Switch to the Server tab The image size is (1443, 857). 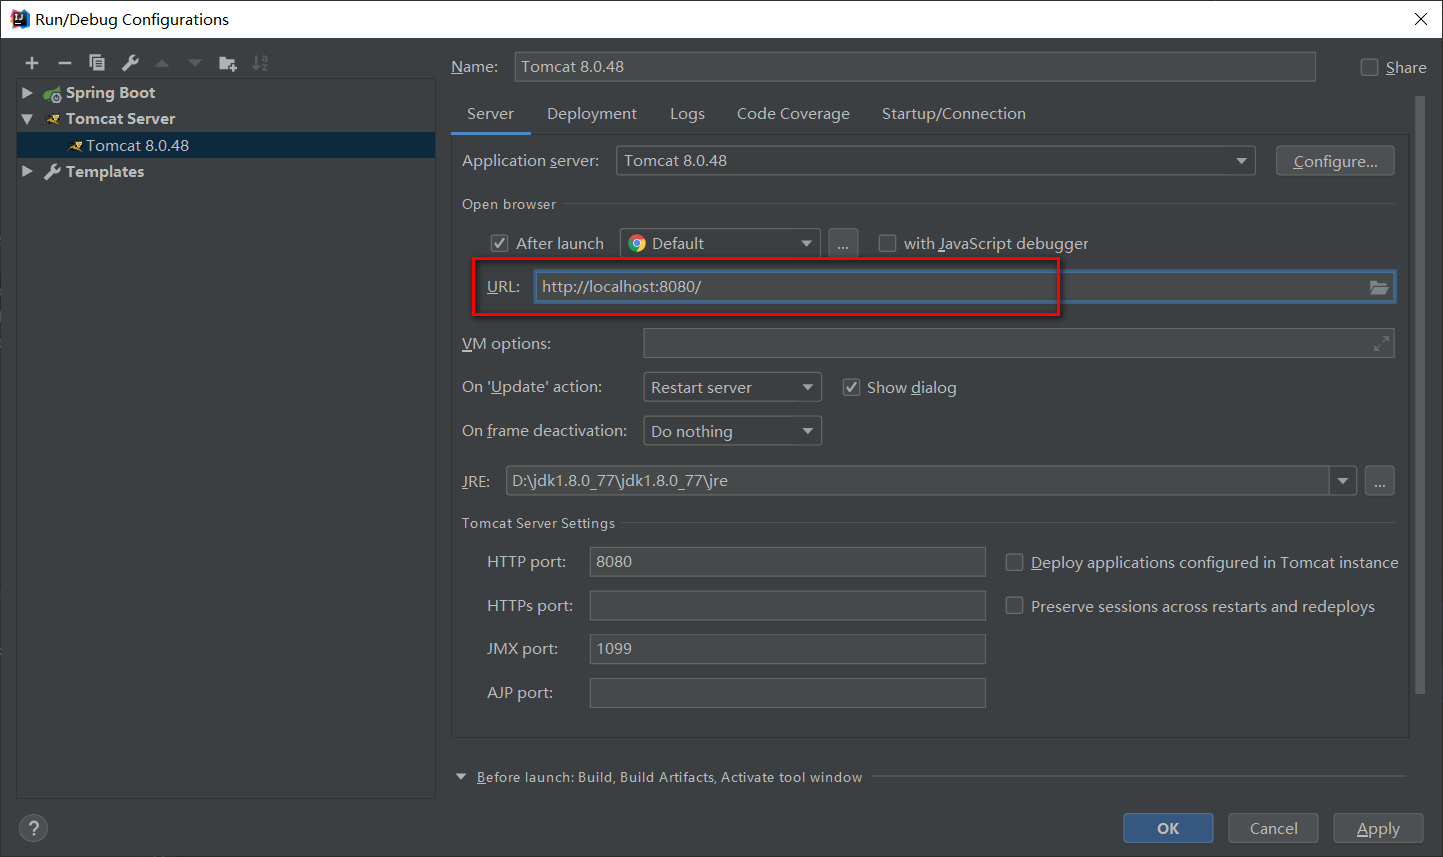pyautogui.click(x=490, y=114)
